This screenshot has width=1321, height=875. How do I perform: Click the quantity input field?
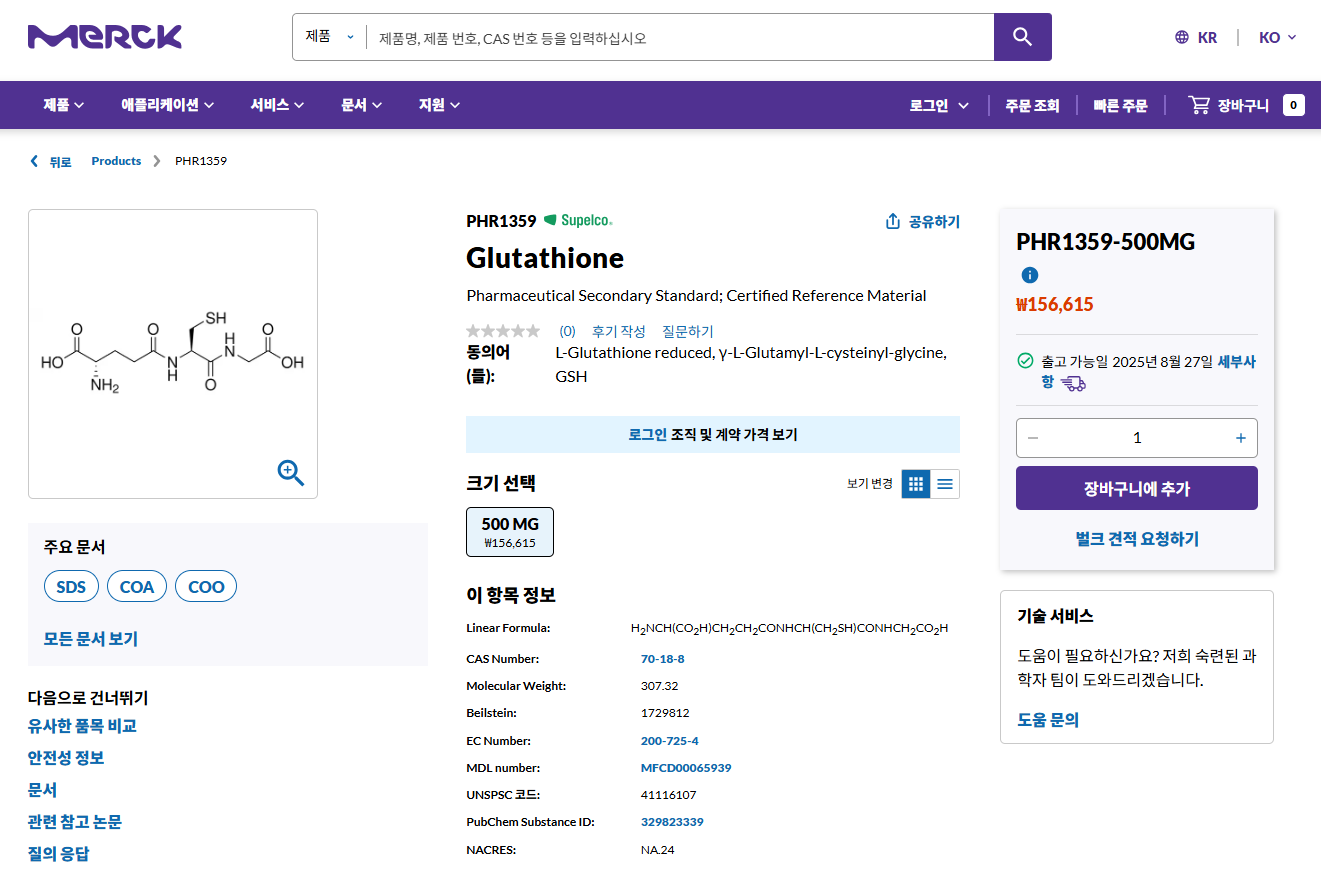pos(1137,438)
